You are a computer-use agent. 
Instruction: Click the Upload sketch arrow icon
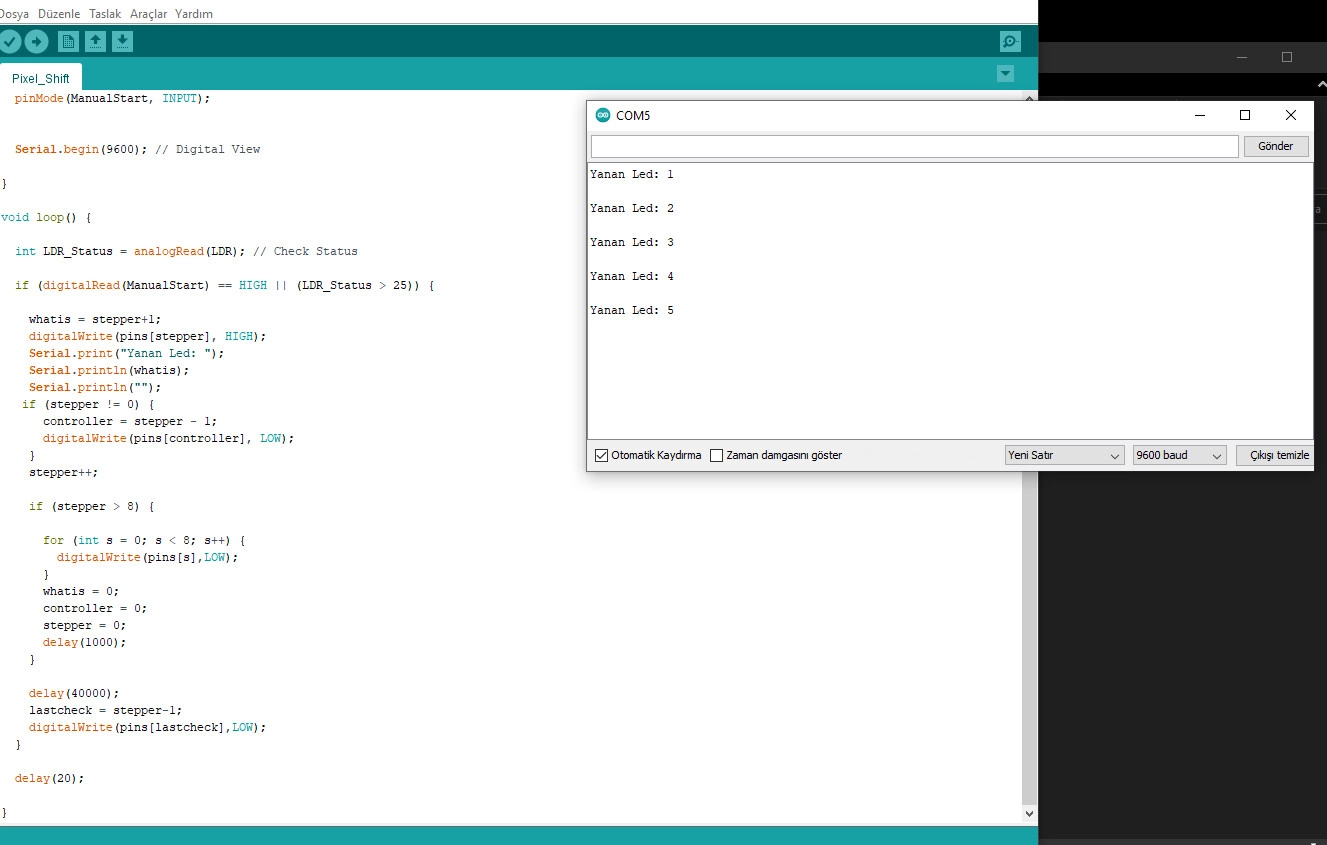tap(36, 41)
